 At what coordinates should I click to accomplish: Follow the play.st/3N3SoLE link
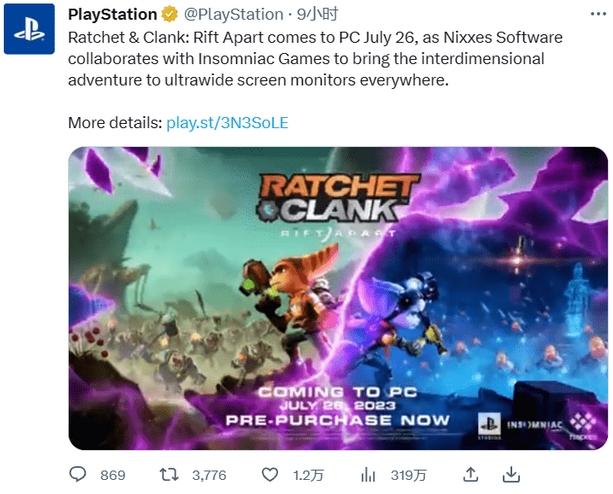coord(227,122)
